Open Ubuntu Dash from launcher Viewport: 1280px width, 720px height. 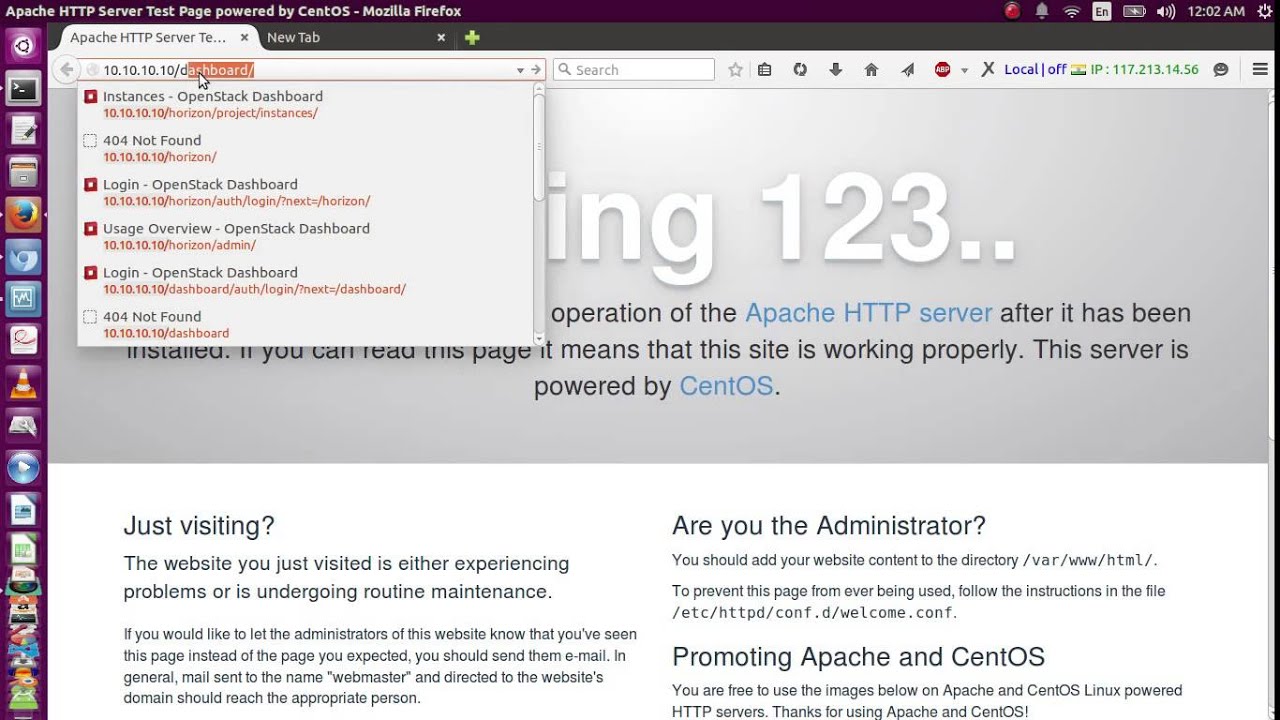coord(24,45)
